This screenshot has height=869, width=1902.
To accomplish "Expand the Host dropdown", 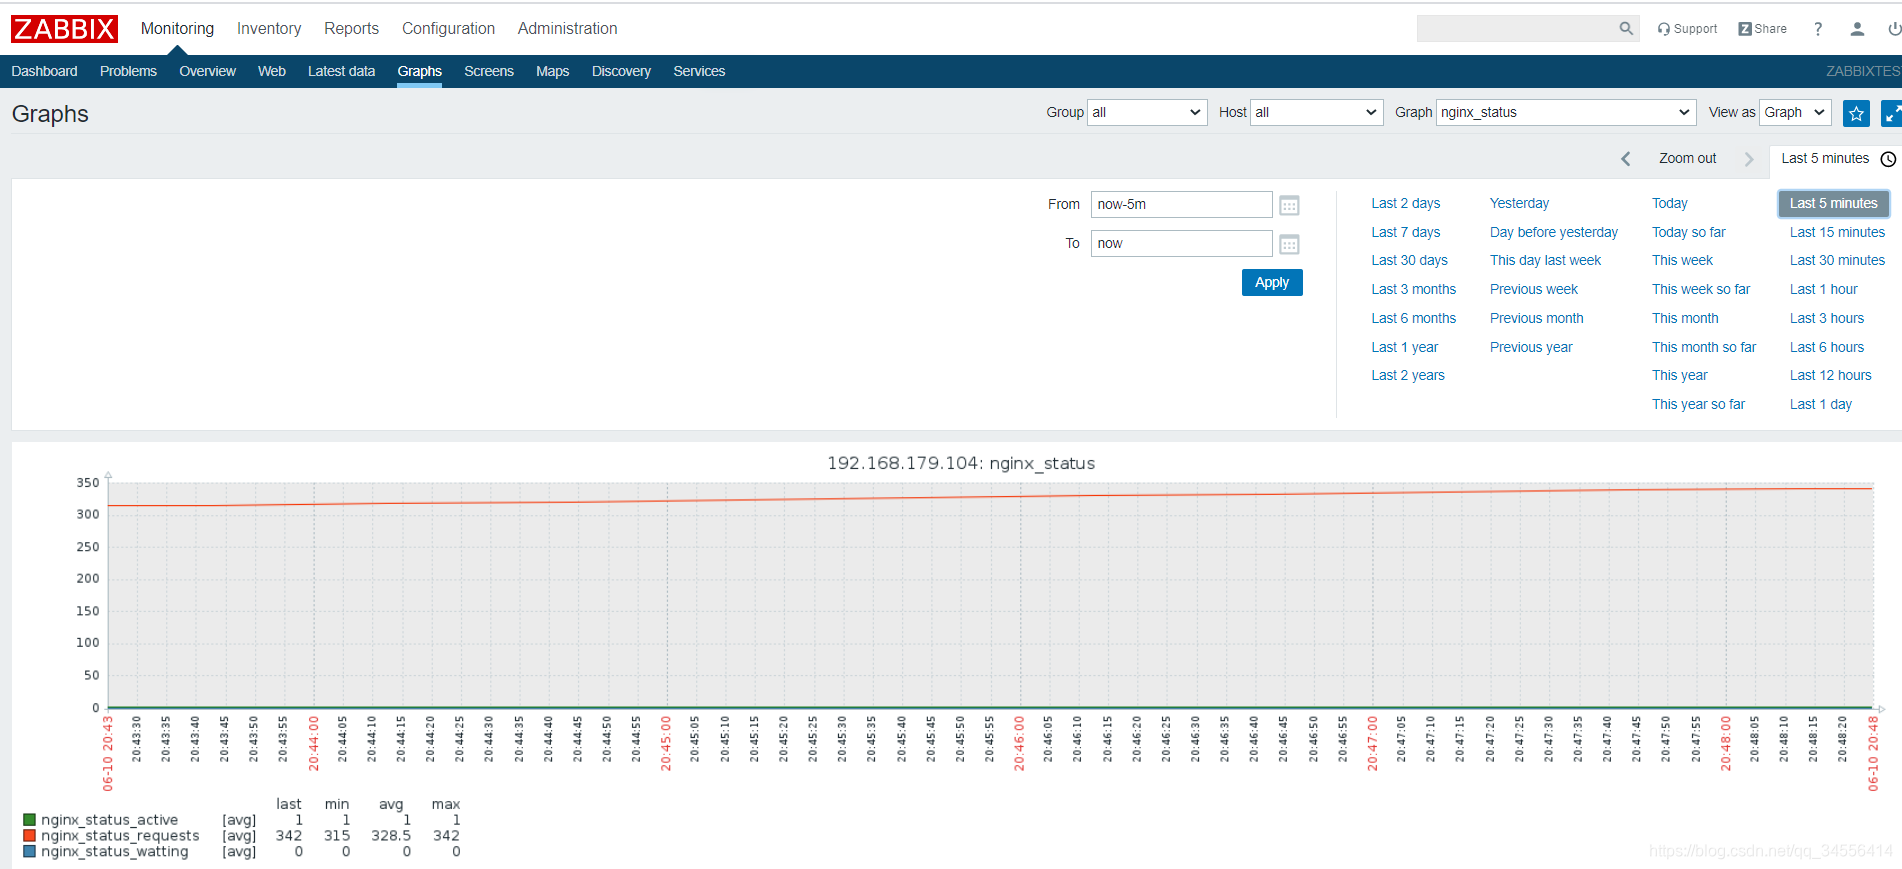I will (1317, 112).
